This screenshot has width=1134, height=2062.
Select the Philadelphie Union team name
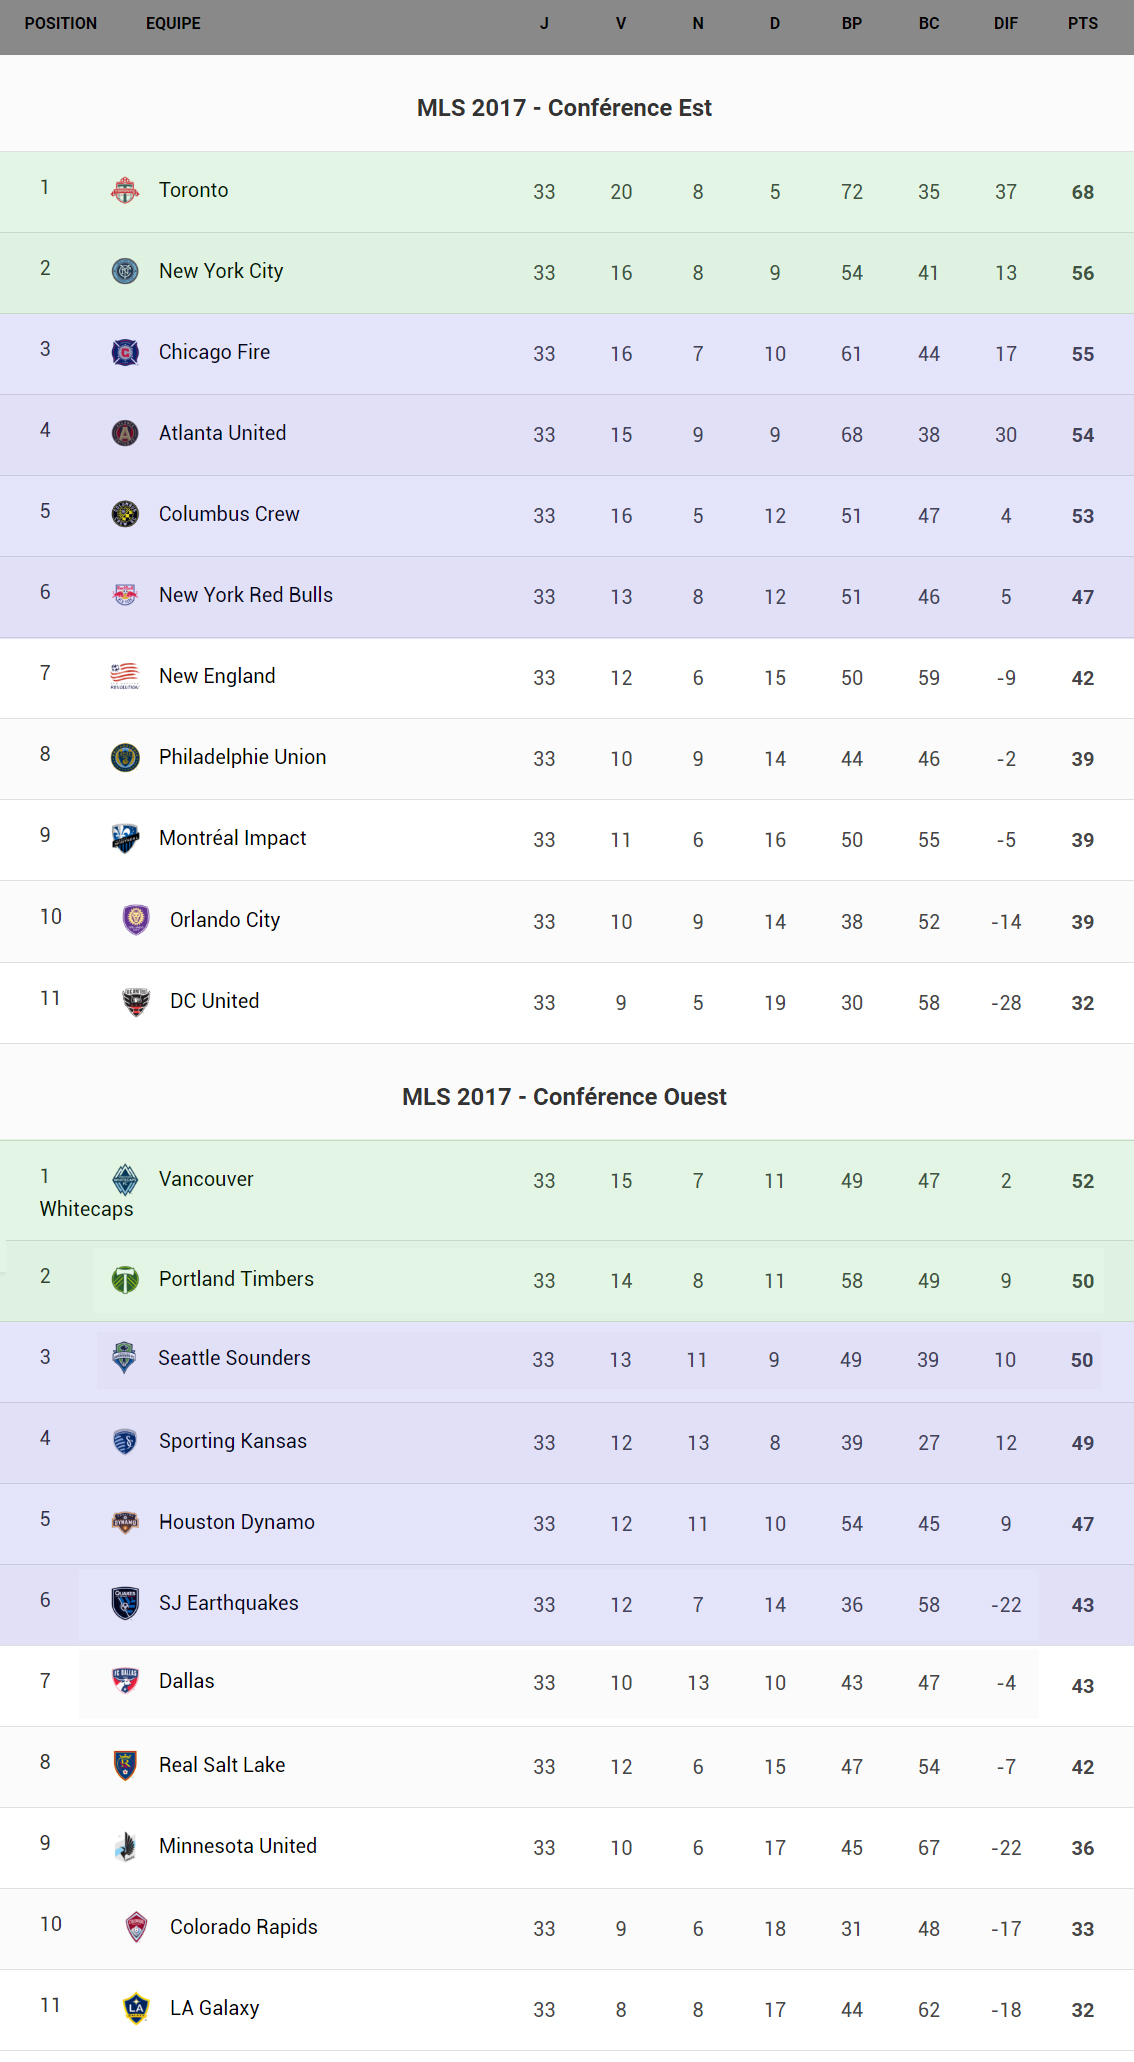coord(242,757)
